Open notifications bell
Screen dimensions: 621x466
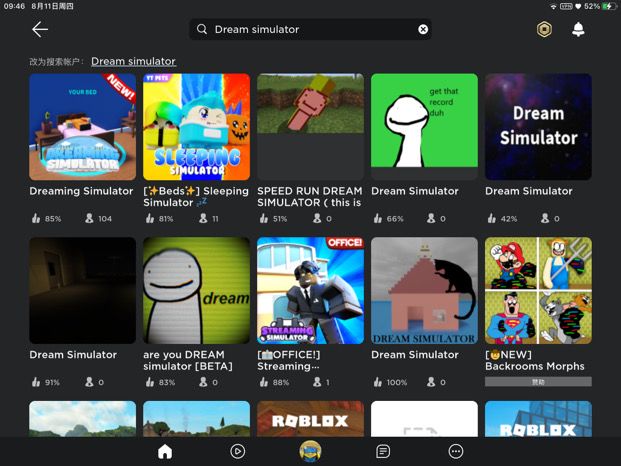(578, 29)
